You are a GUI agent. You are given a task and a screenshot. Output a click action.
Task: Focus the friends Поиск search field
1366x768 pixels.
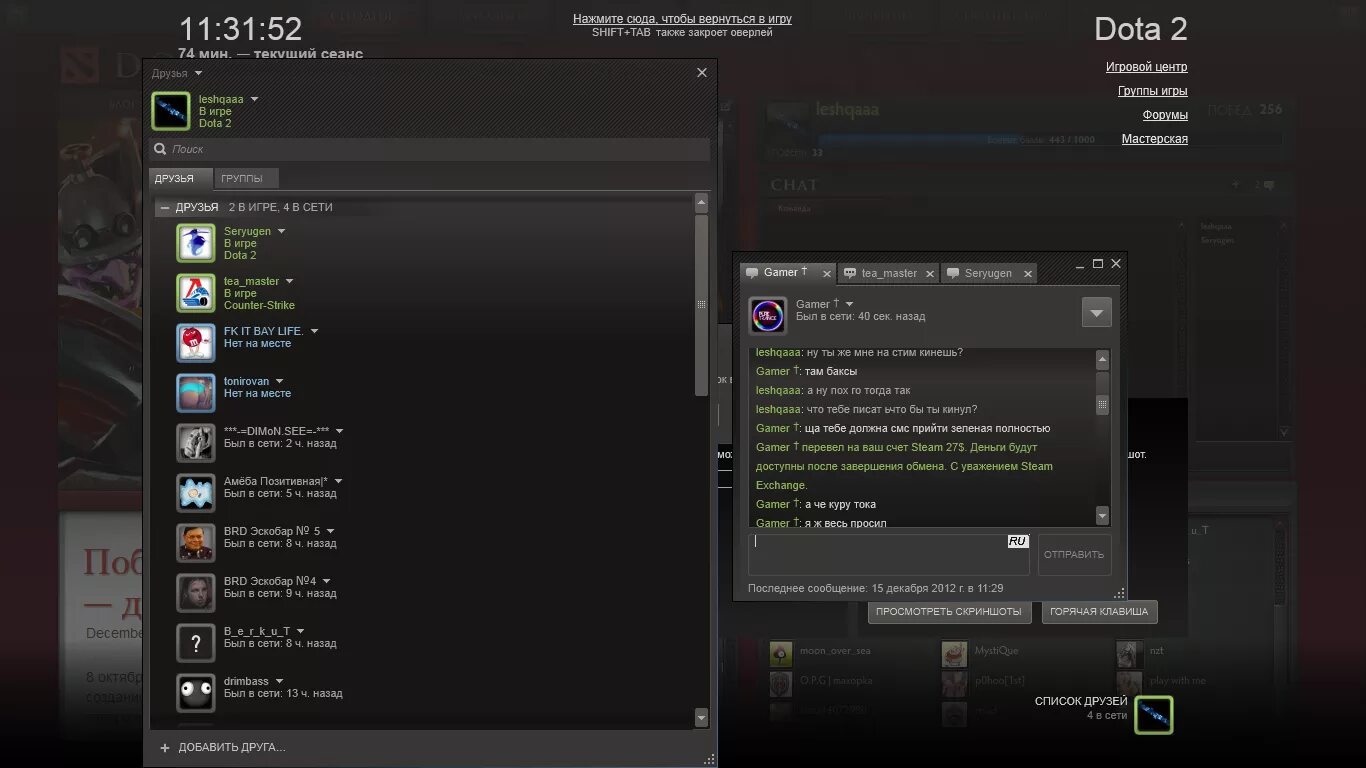pyautogui.click(x=430, y=149)
